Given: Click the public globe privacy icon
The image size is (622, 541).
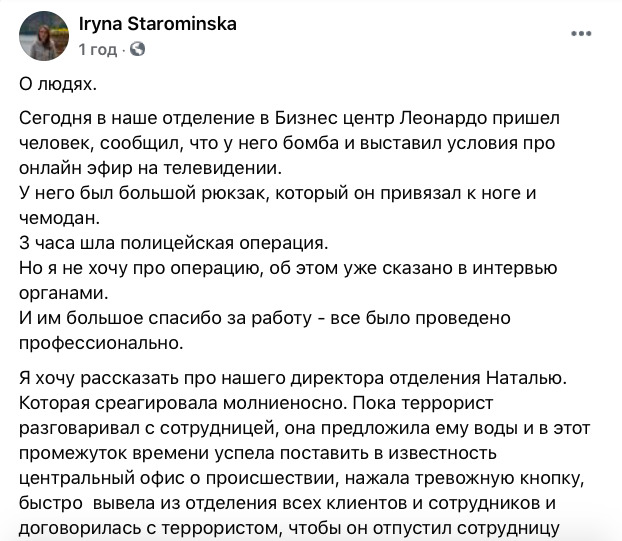Looking at the screenshot, I should click(137, 48).
